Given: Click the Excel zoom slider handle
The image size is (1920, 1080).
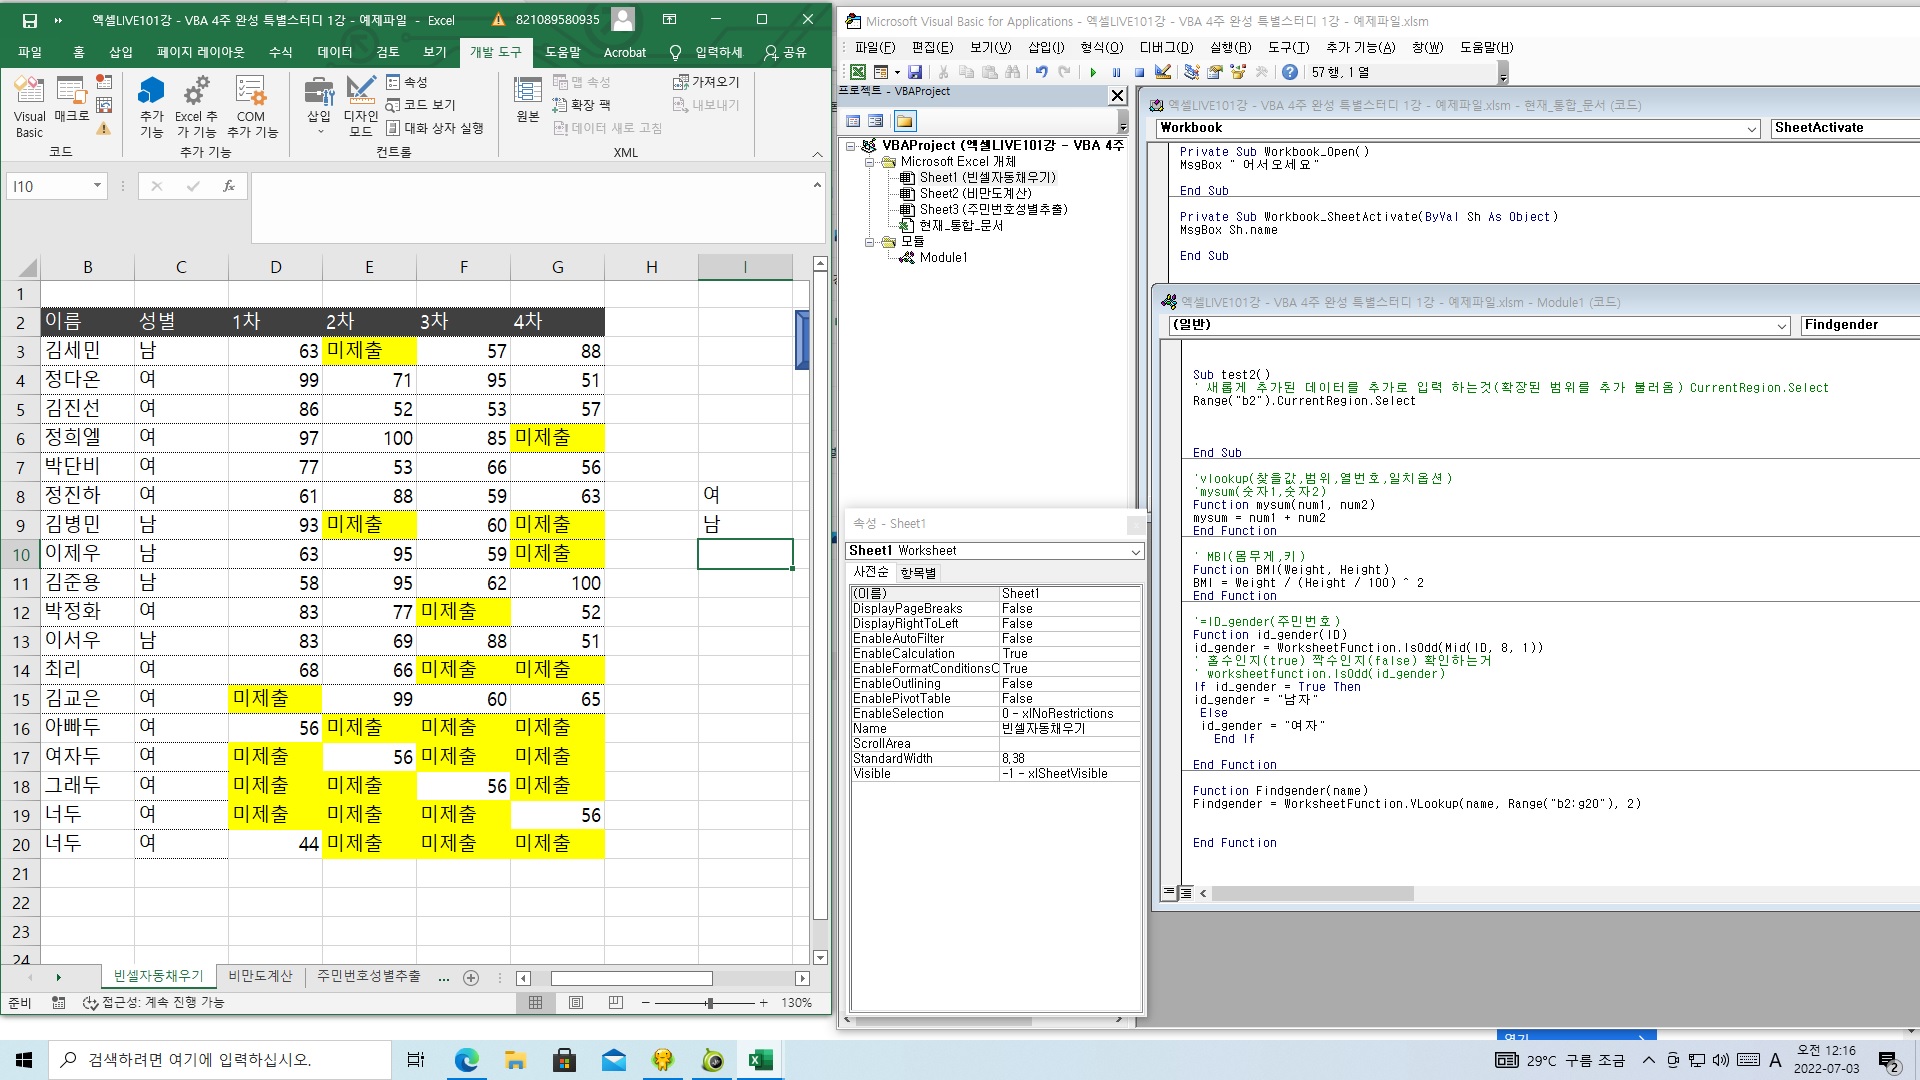Looking at the screenshot, I should tap(709, 1002).
